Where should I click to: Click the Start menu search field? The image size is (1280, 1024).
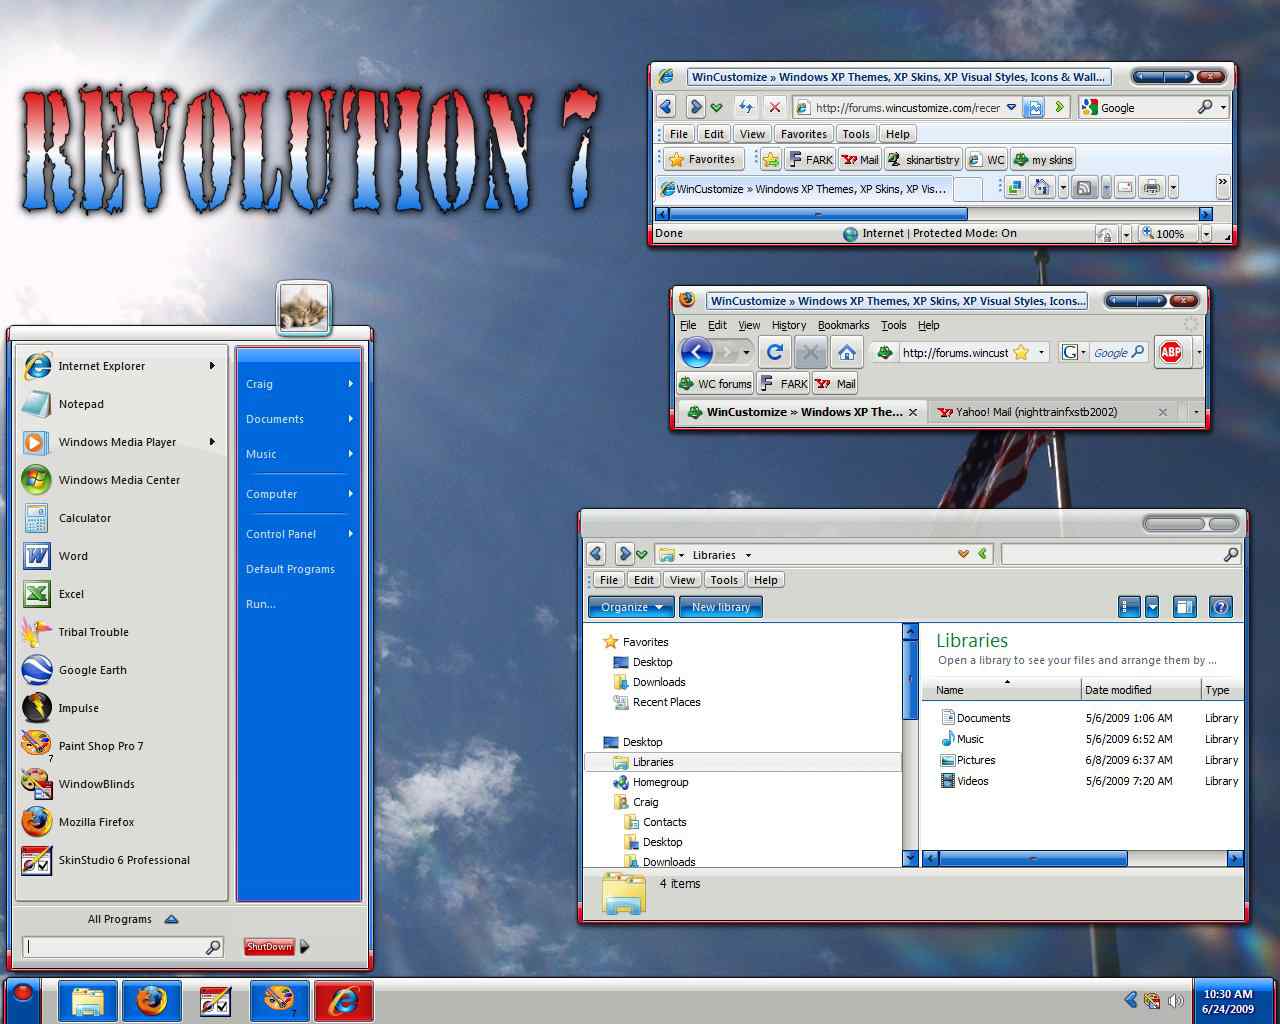[122, 946]
